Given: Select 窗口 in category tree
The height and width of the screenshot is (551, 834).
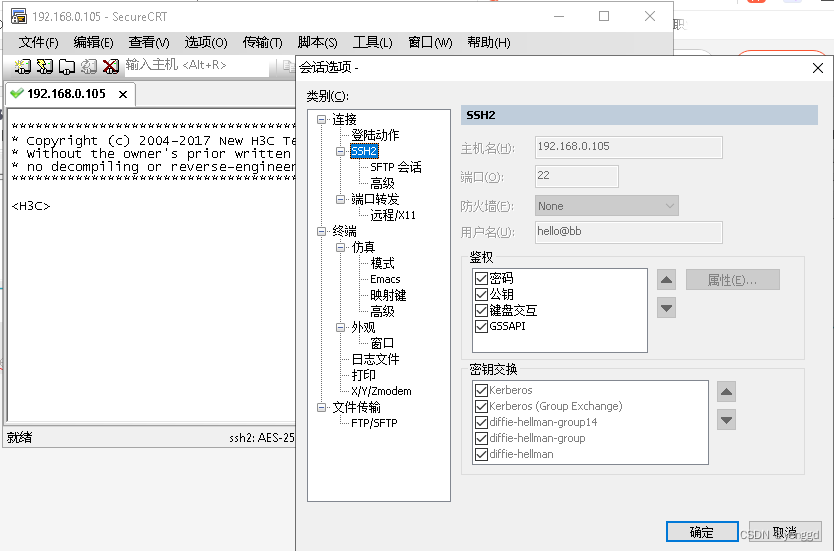Looking at the screenshot, I should pos(382,343).
